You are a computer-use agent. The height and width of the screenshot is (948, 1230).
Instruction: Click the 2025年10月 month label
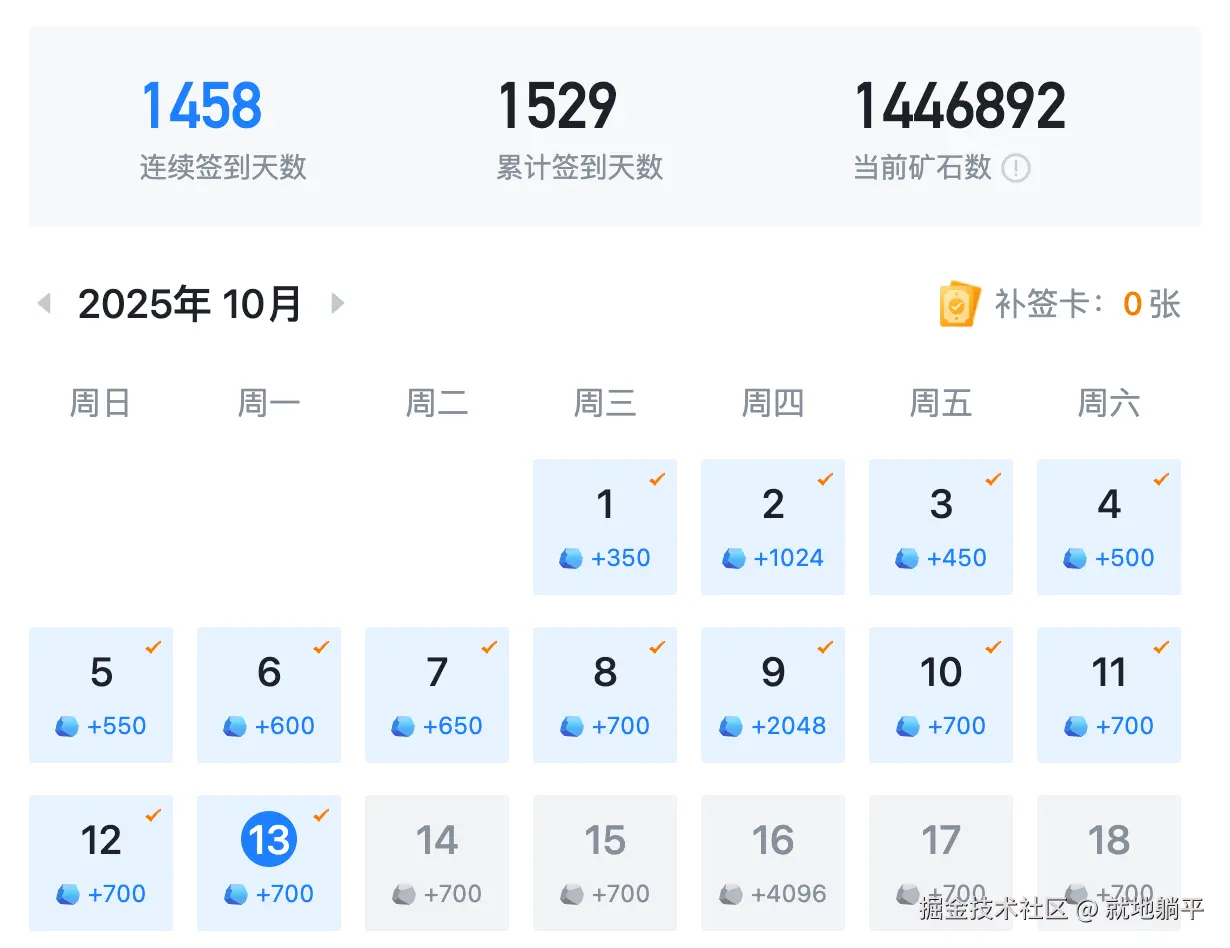[x=190, y=303]
